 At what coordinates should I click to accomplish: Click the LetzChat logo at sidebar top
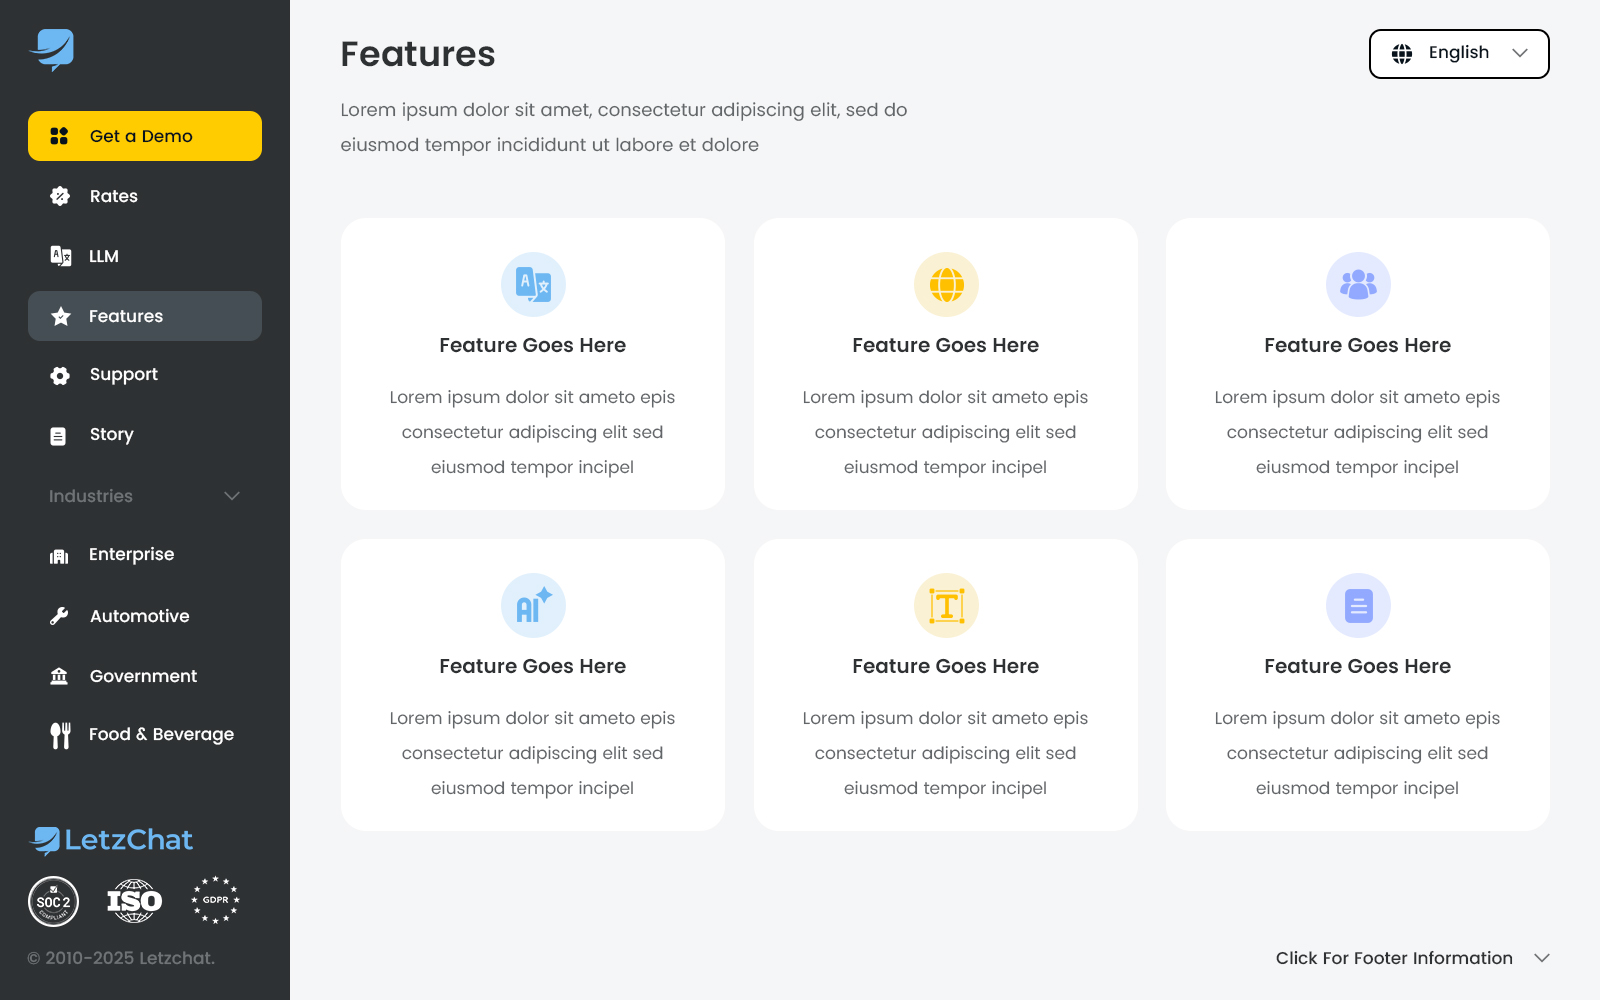52,49
